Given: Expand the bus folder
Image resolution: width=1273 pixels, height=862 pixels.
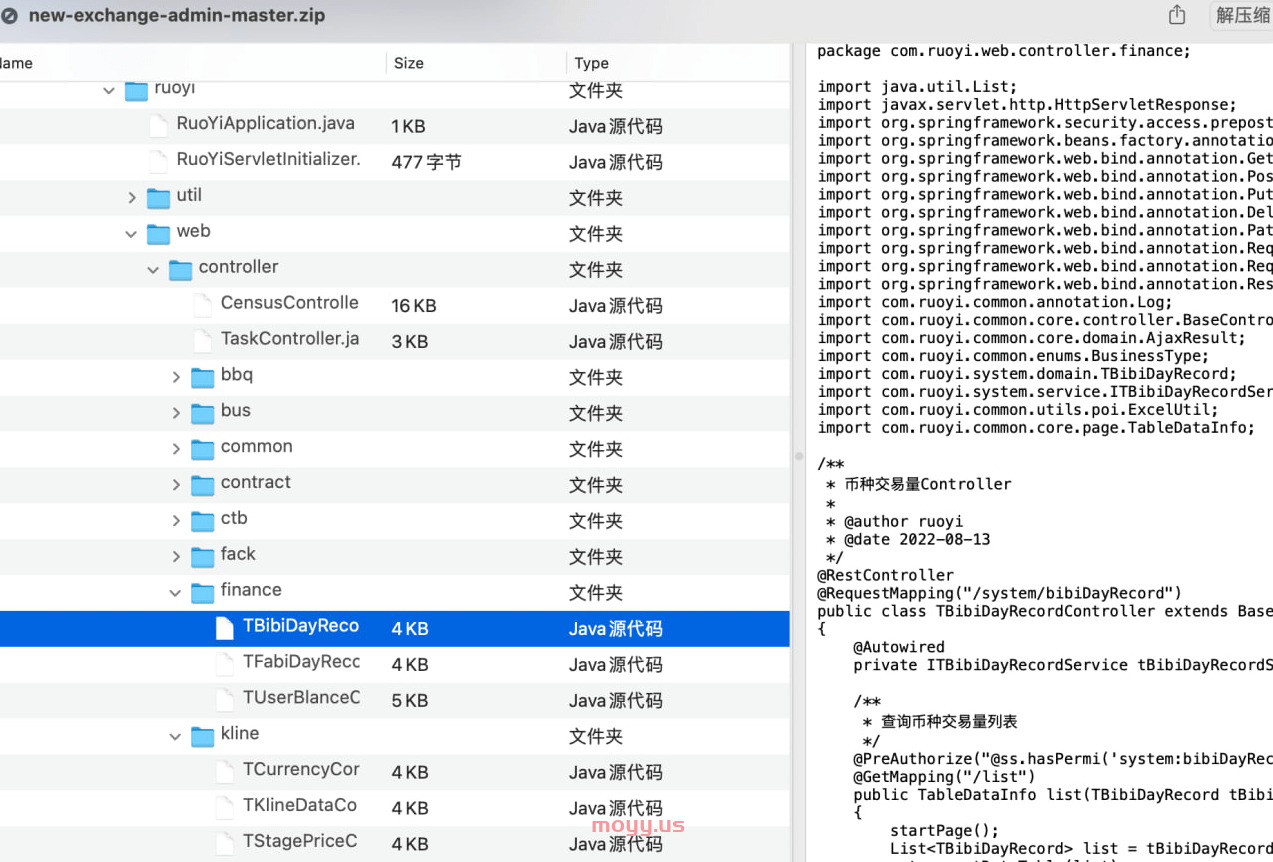Looking at the screenshot, I should [x=176, y=413].
